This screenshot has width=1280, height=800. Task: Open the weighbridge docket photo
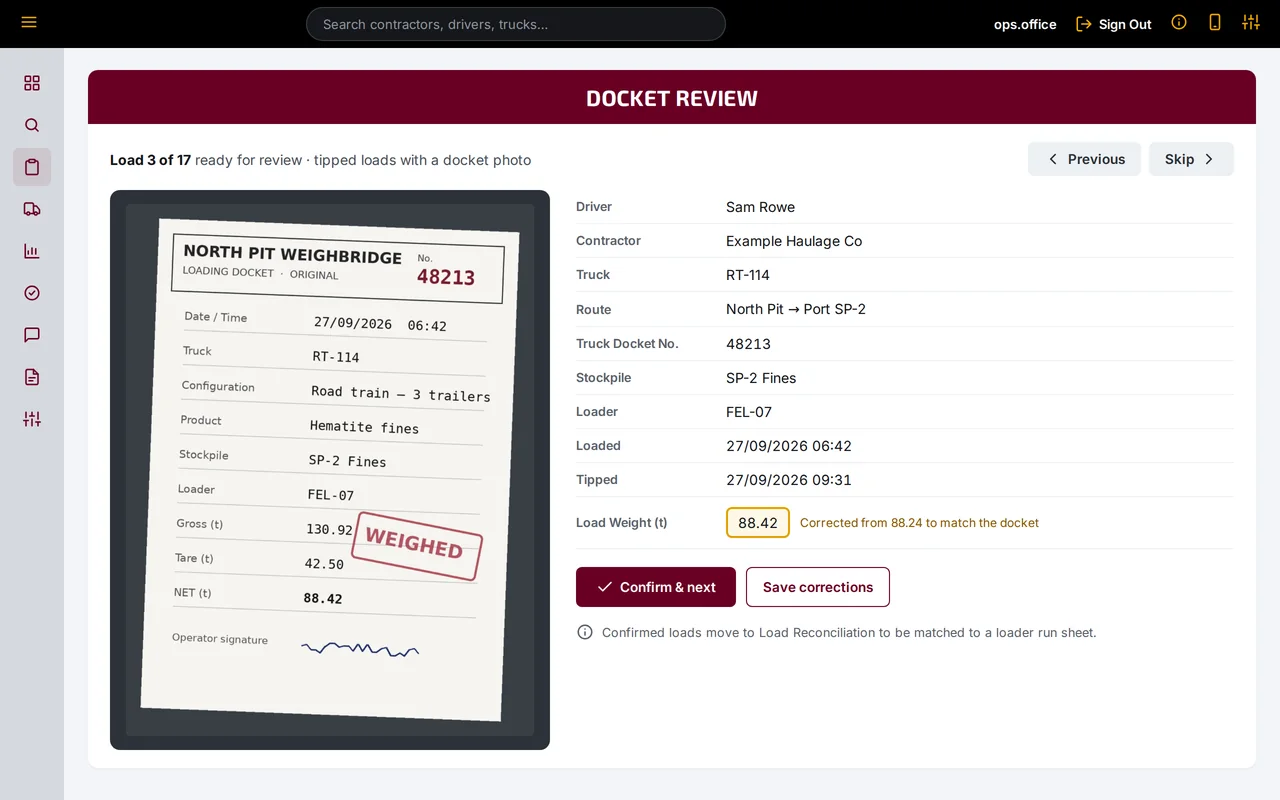tap(330, 470)
